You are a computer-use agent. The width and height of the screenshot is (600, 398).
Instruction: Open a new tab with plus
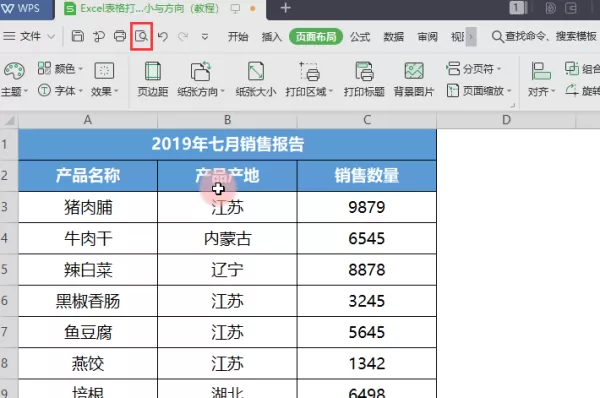[285, 8]
